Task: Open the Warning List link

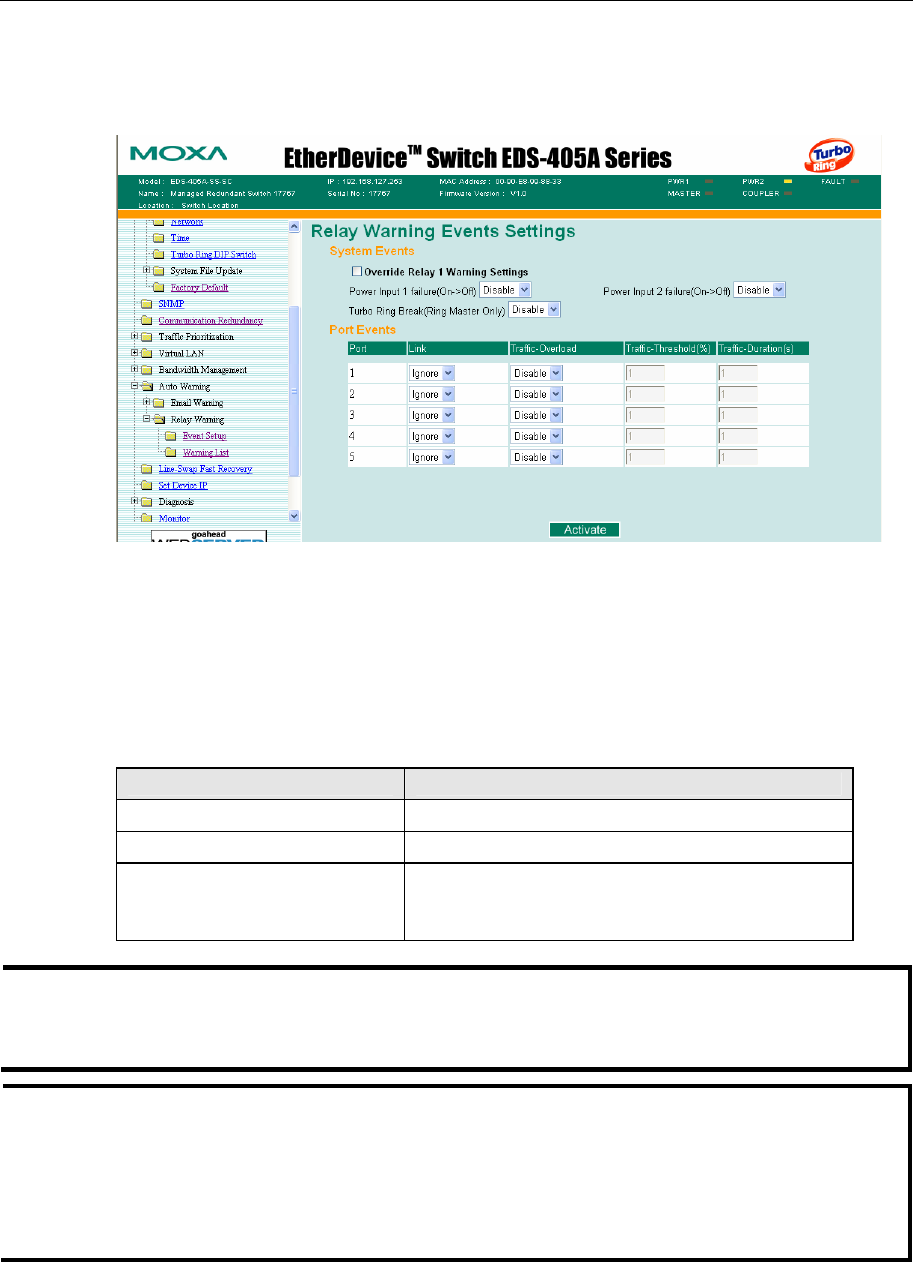Action: pos(206,453)
